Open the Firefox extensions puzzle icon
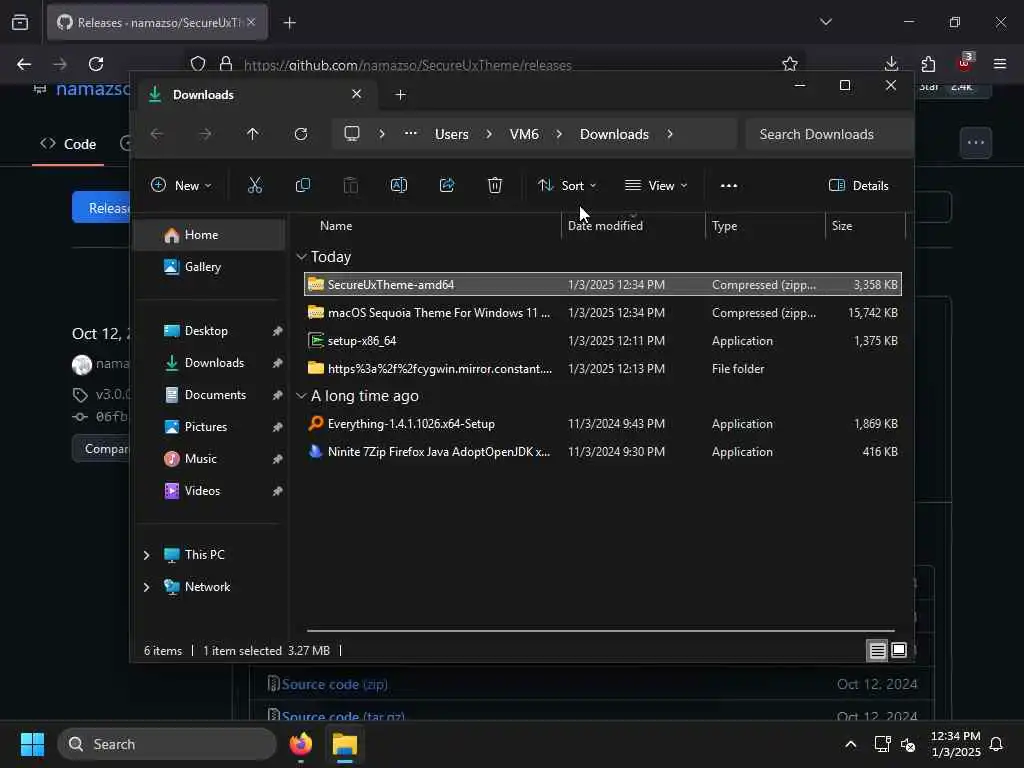 tap(928, 64)
